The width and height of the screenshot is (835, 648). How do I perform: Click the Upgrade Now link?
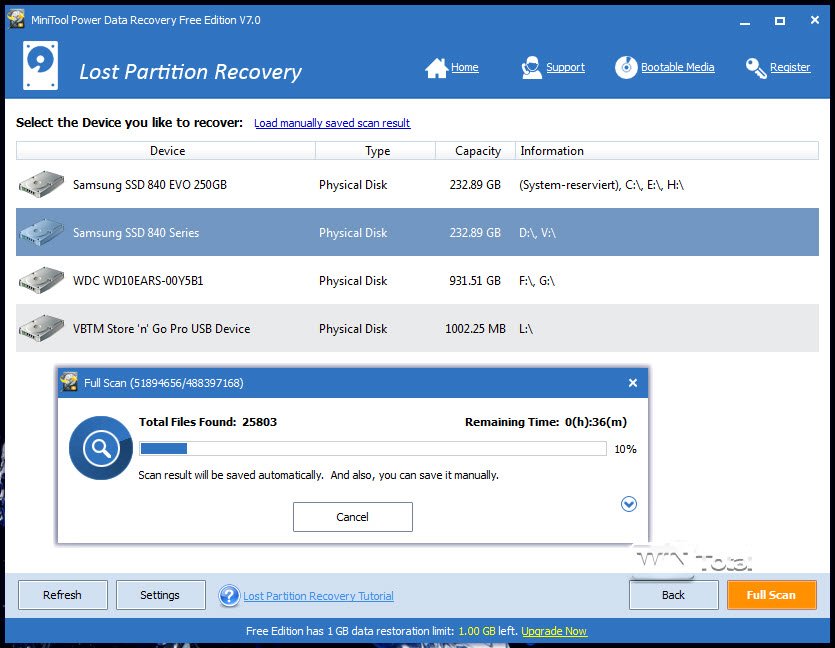pos(554,631)
